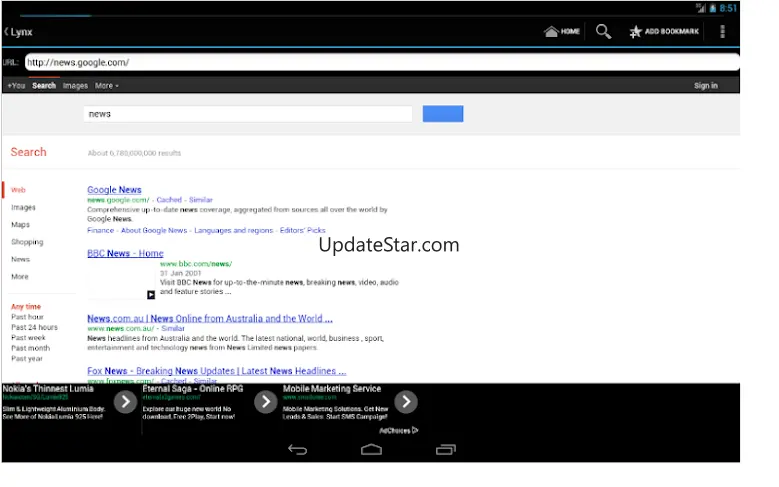Open the News.com.au result link
The height and width of the screenshot is (487, 779).
(210, 319)
